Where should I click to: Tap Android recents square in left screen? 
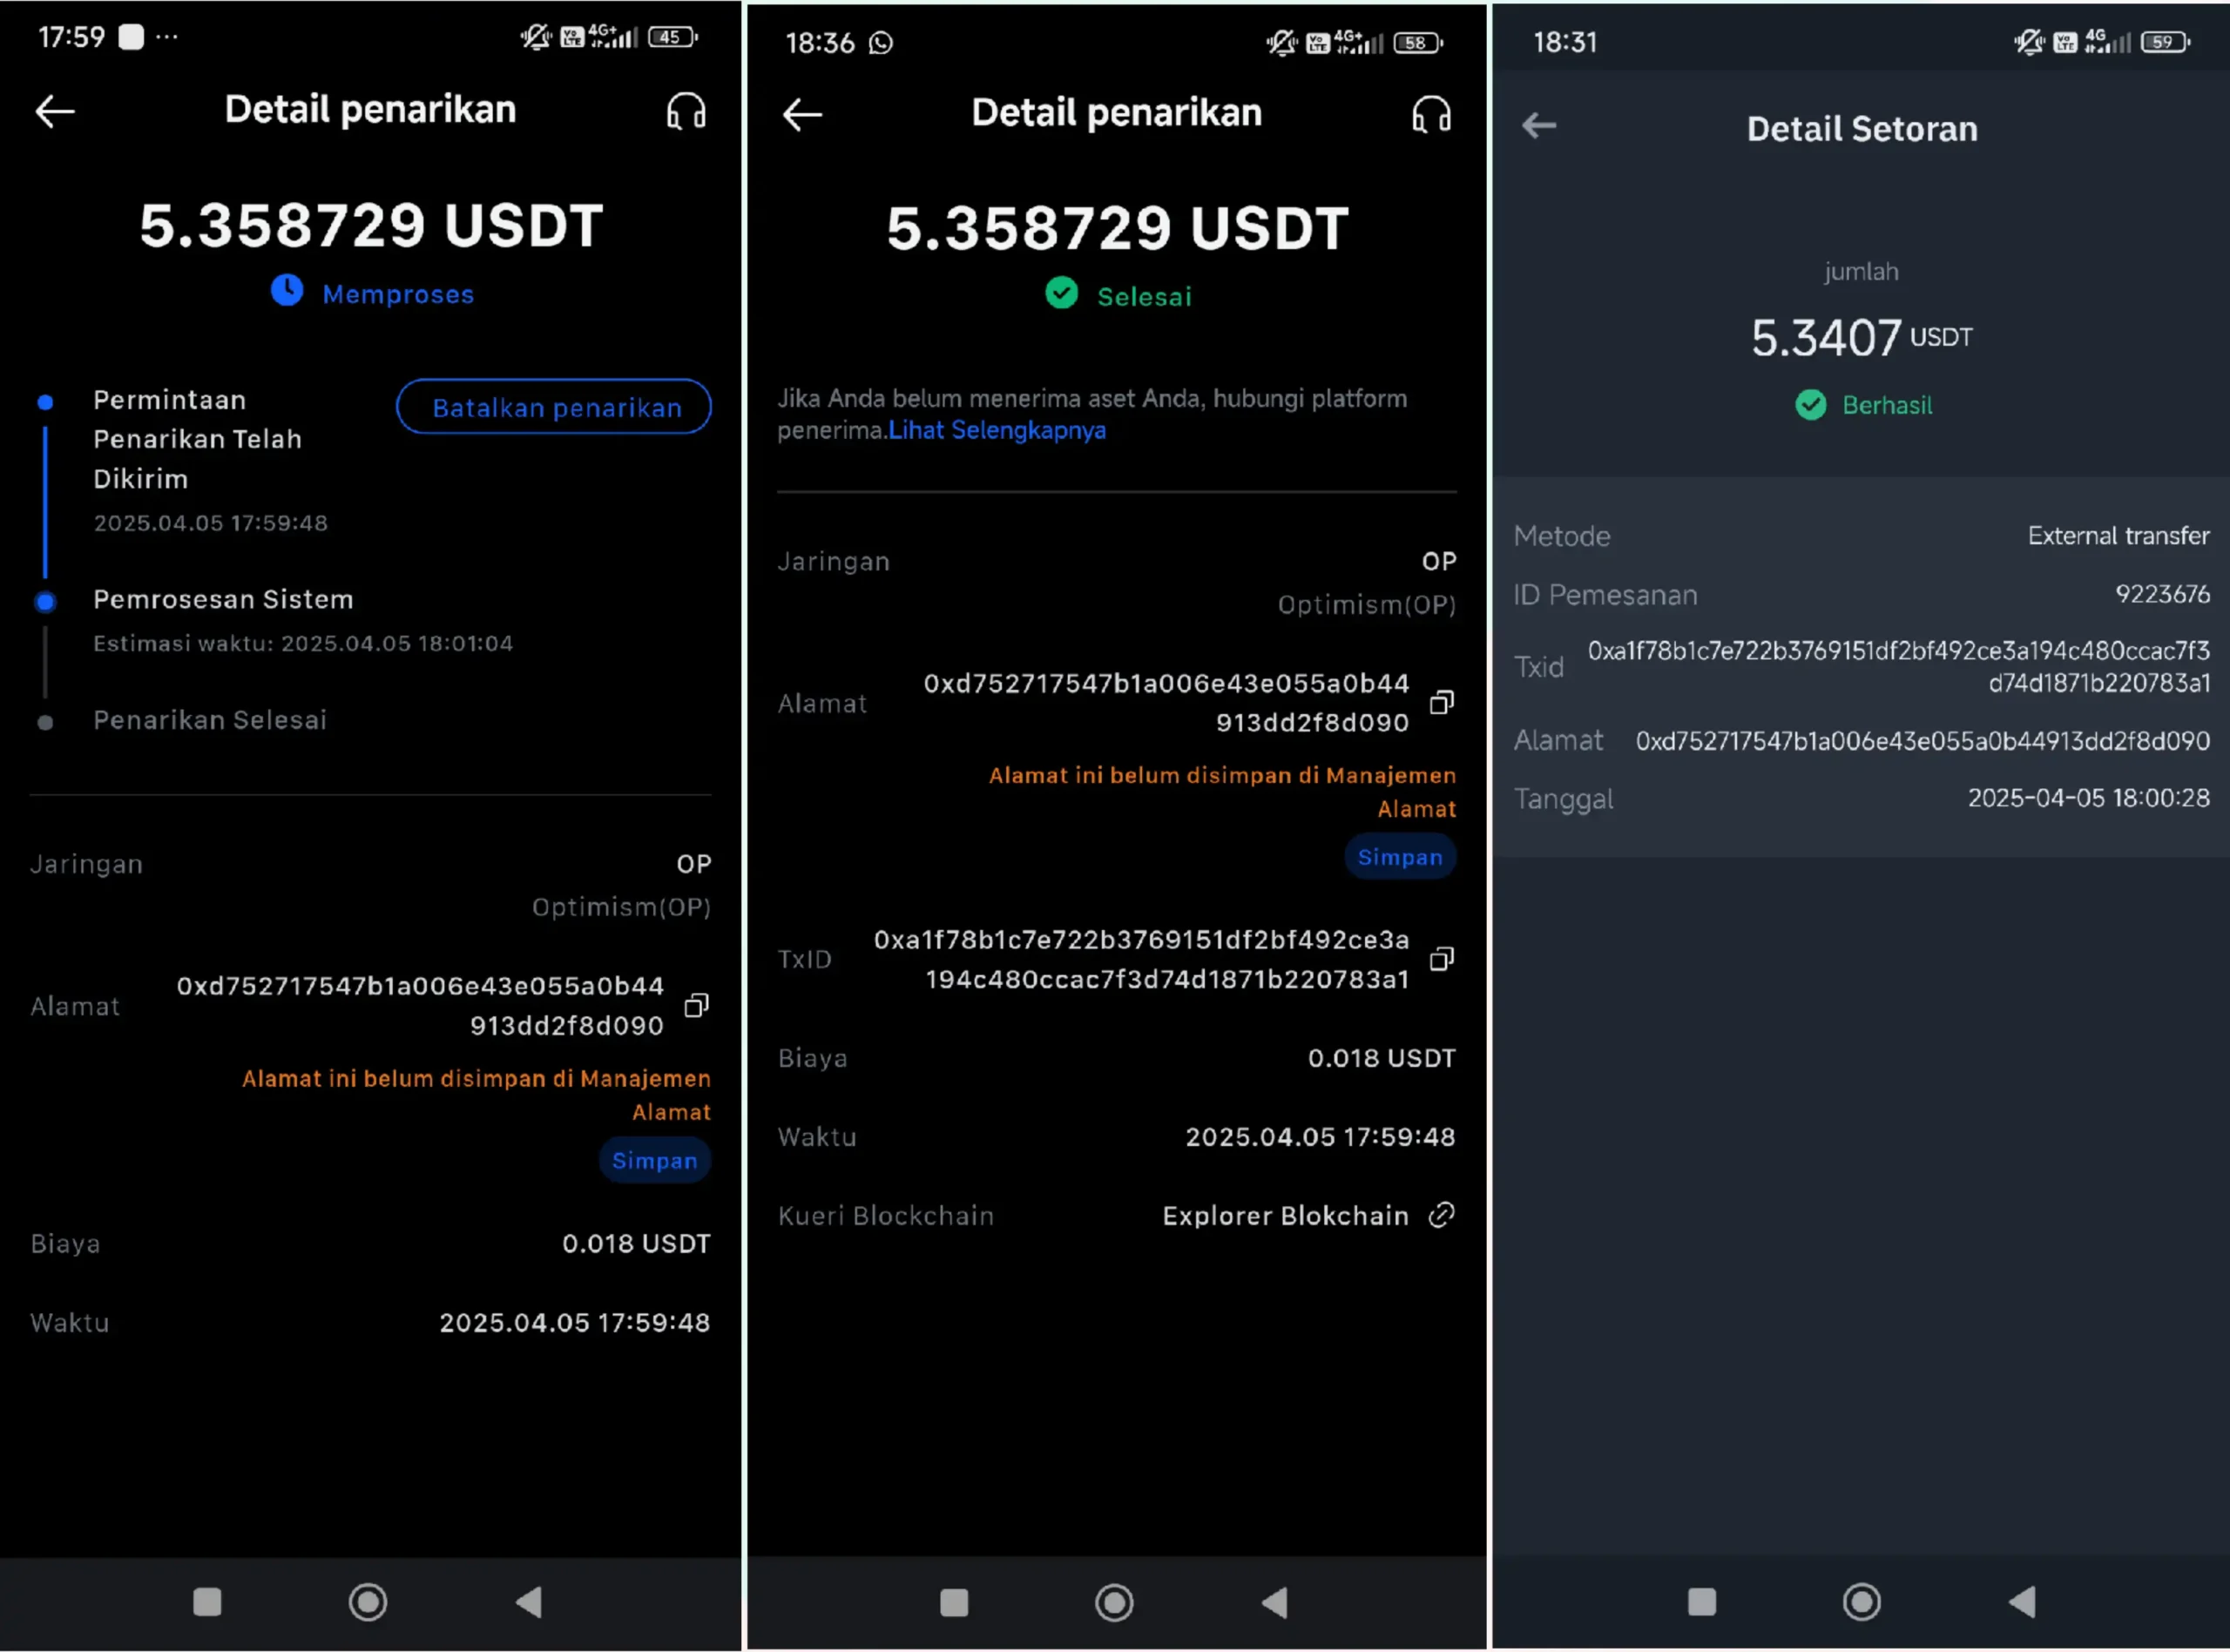[207, 1602]
